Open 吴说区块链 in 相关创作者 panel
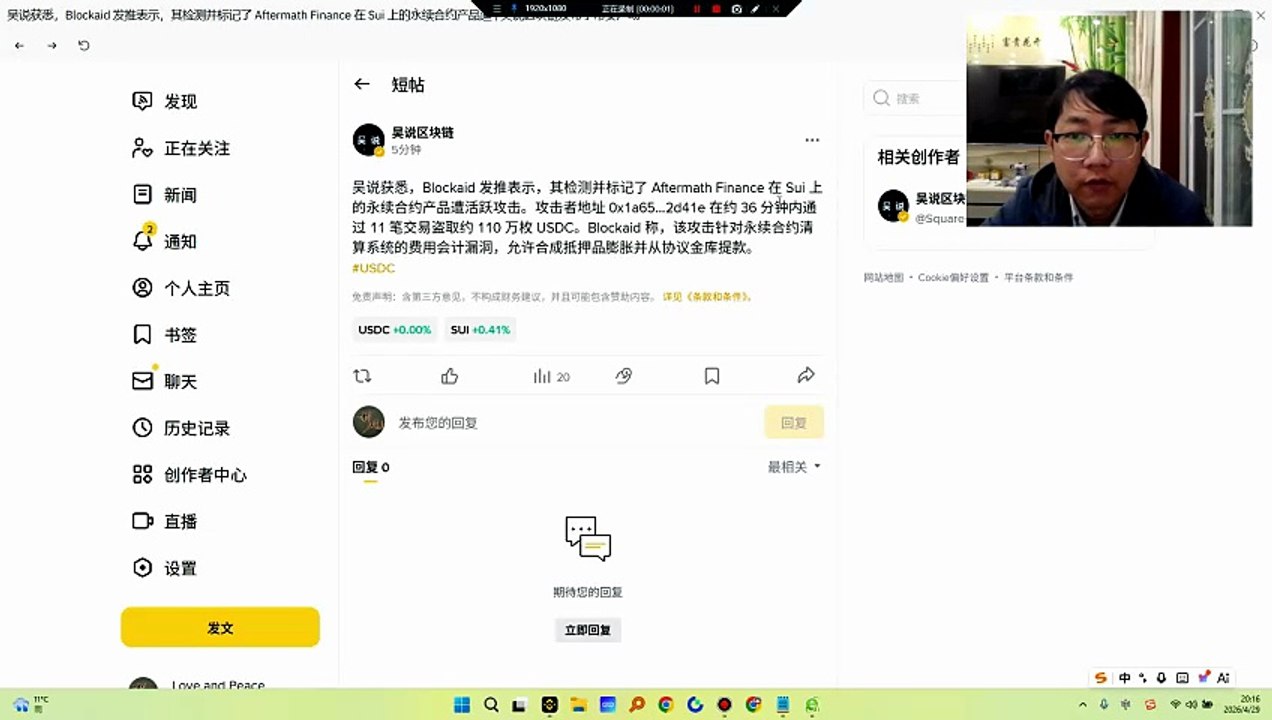 (x=940, y=198)
